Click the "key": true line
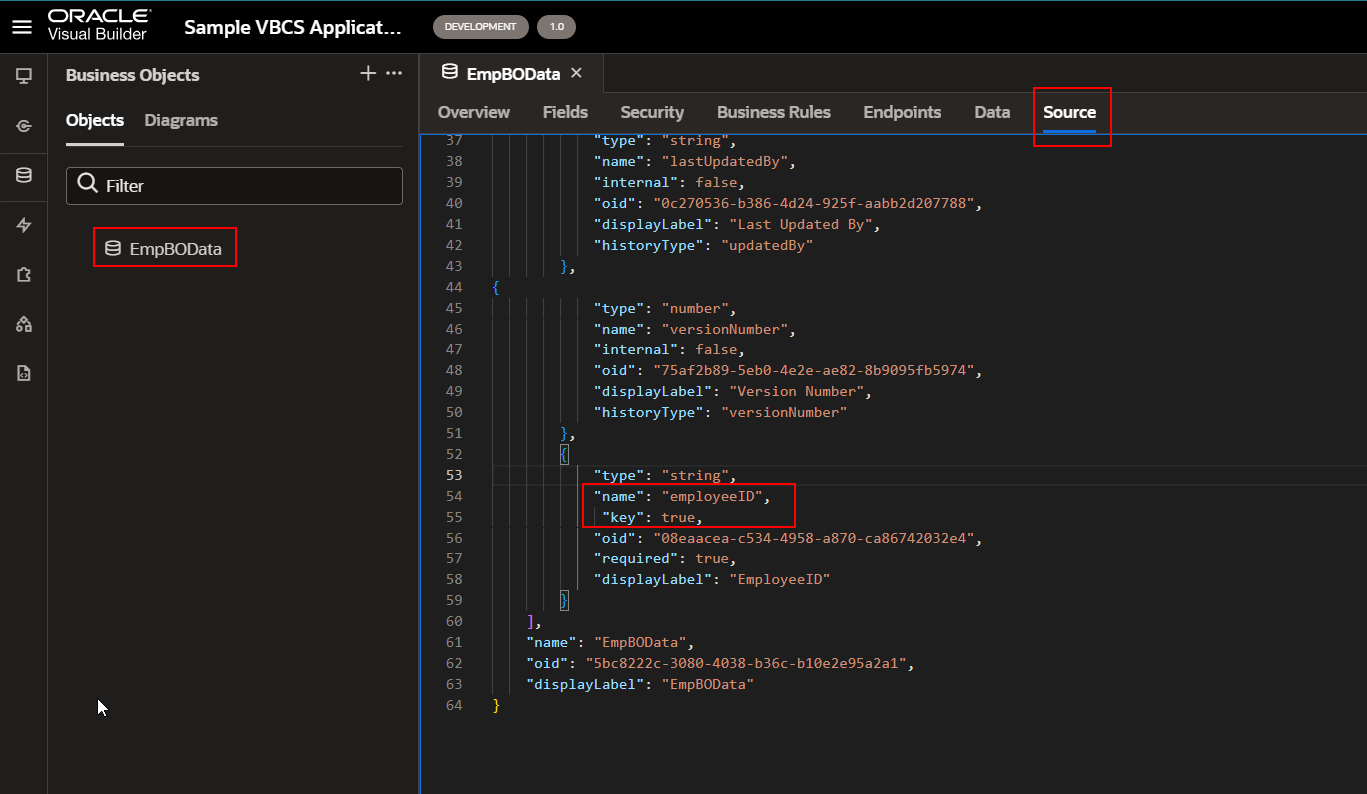The width and height of the screenshot is (1367, 794). [x=652, y=517]
